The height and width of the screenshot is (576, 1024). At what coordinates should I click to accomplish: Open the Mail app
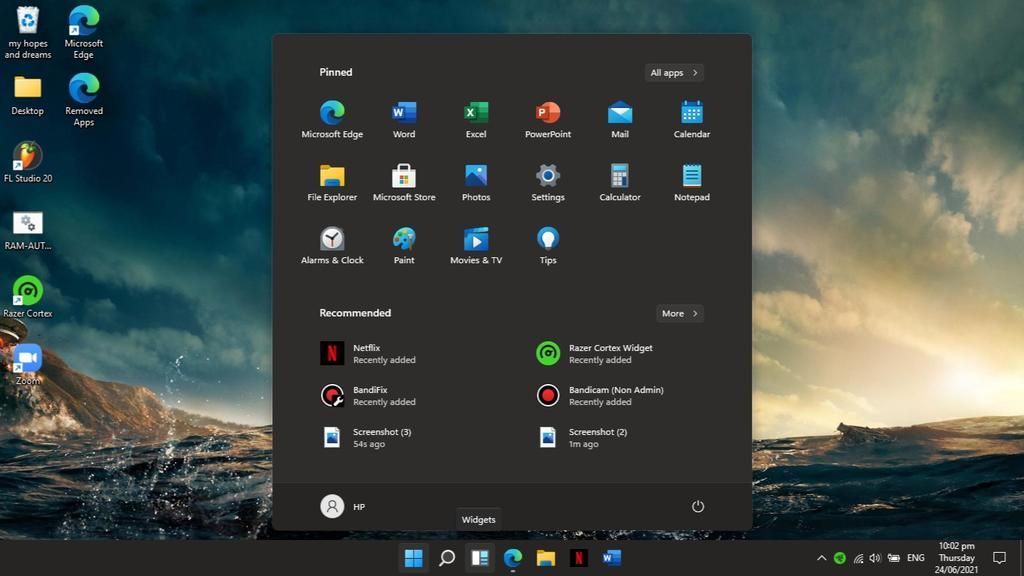[x=620, y=120]
